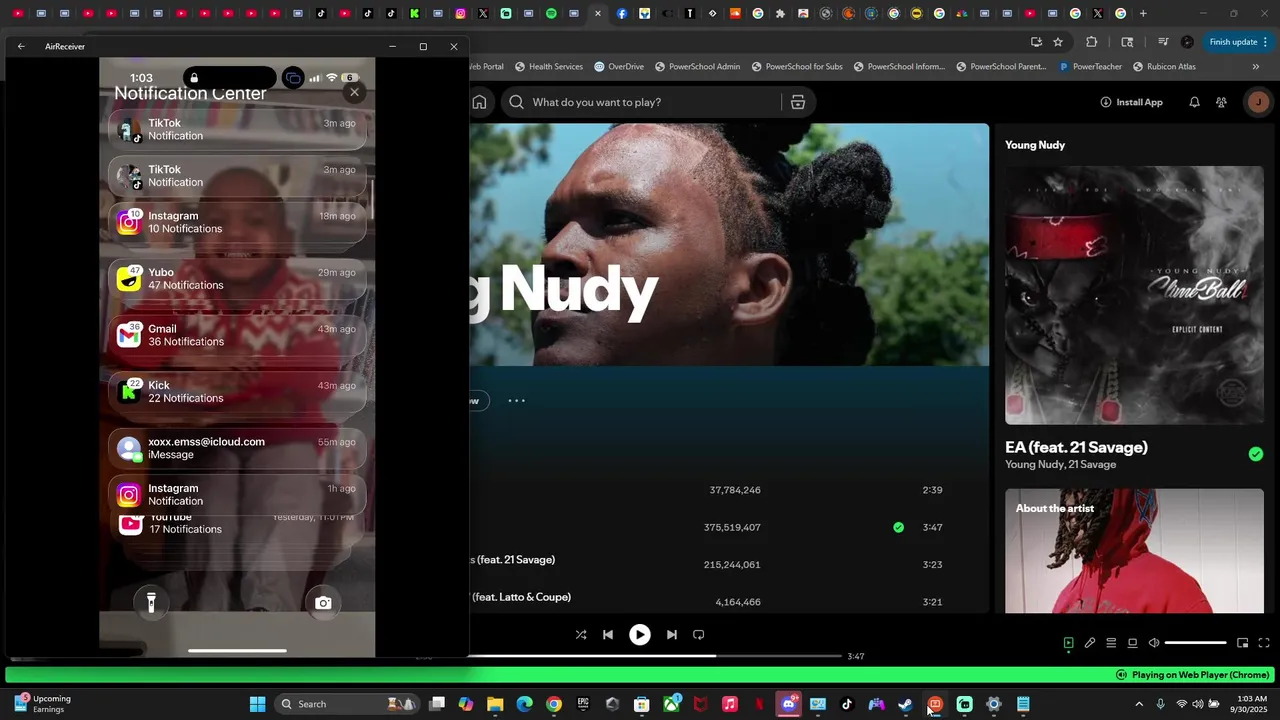This screenshot has width=1280, height=720.
Task: Open the Health Services bookmark
Action: 548,67
